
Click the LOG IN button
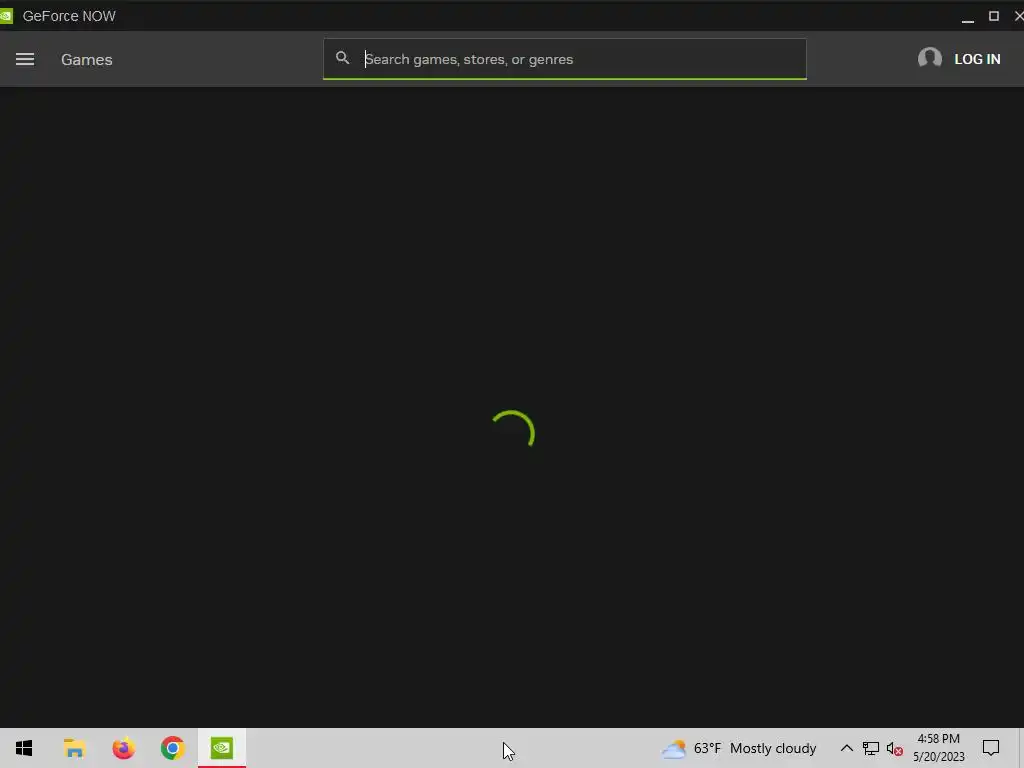pos(977,59)
